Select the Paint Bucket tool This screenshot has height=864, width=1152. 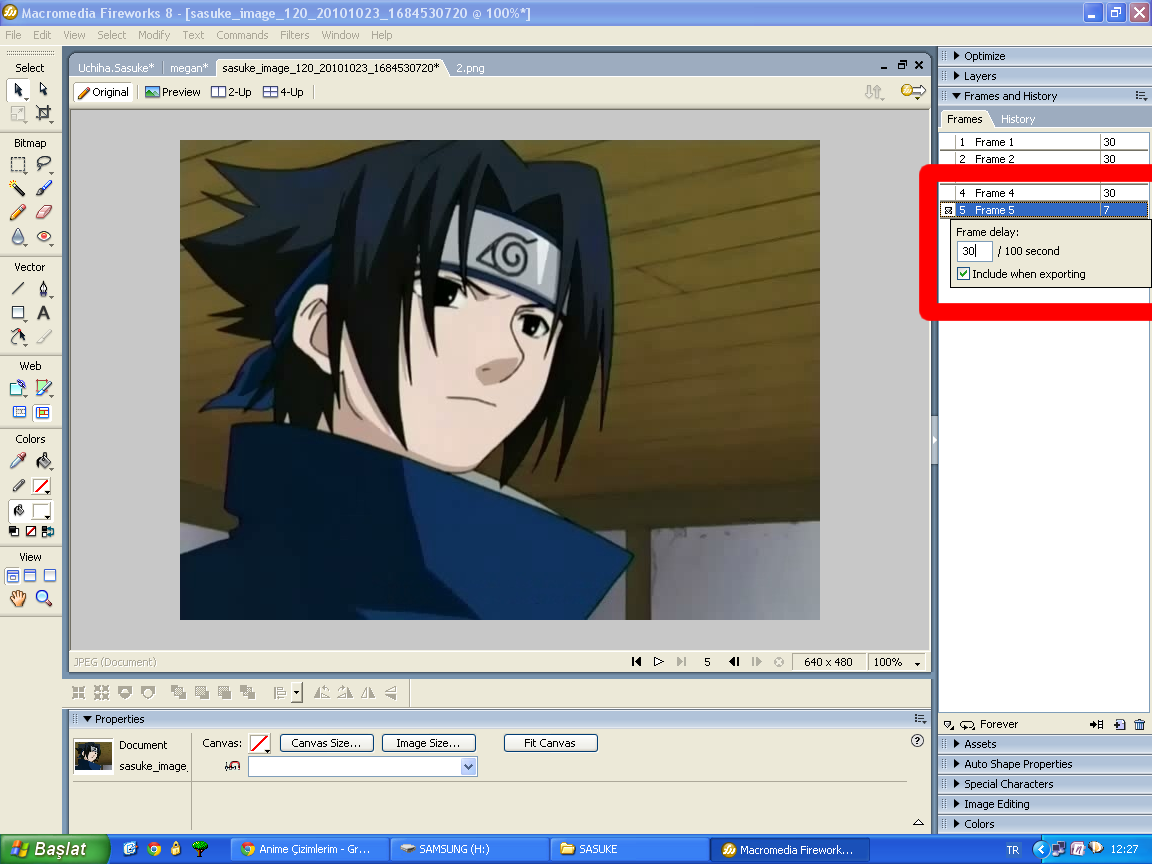click(x=43, y=461)
